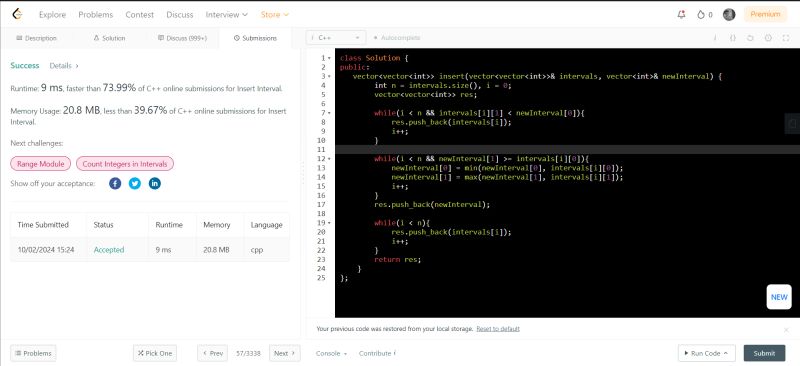Screen dimensions: 800x366
Task: Expand submission Details
Action: (x=64, y=65)
